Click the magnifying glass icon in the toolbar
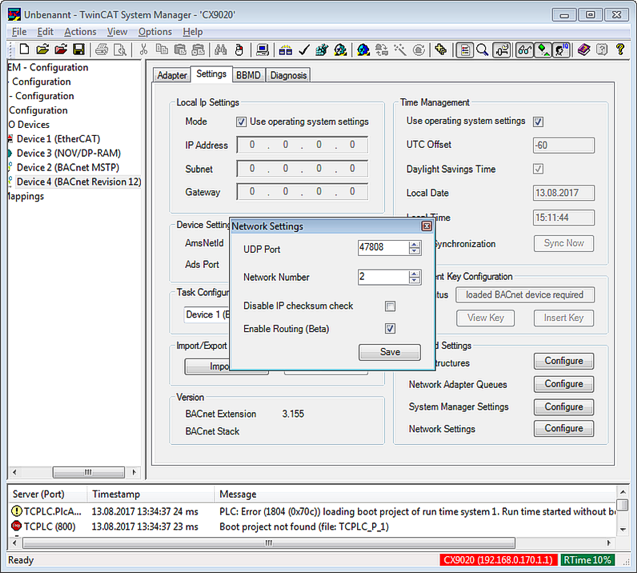The width and height of the screenshot is (637, 573). (482, 50)
